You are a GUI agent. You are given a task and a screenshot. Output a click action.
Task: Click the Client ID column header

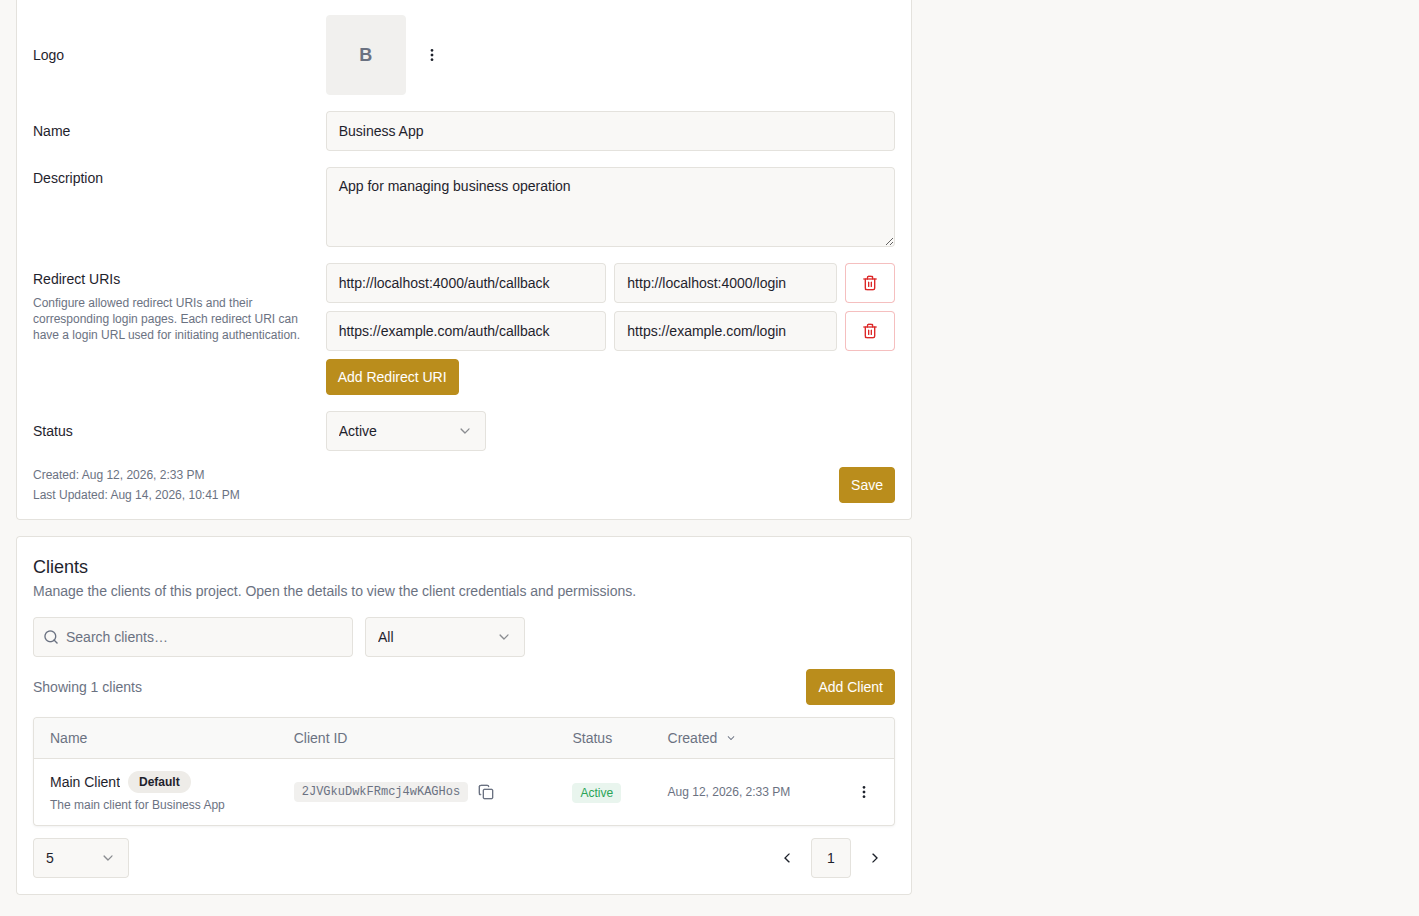click(321, 738)
